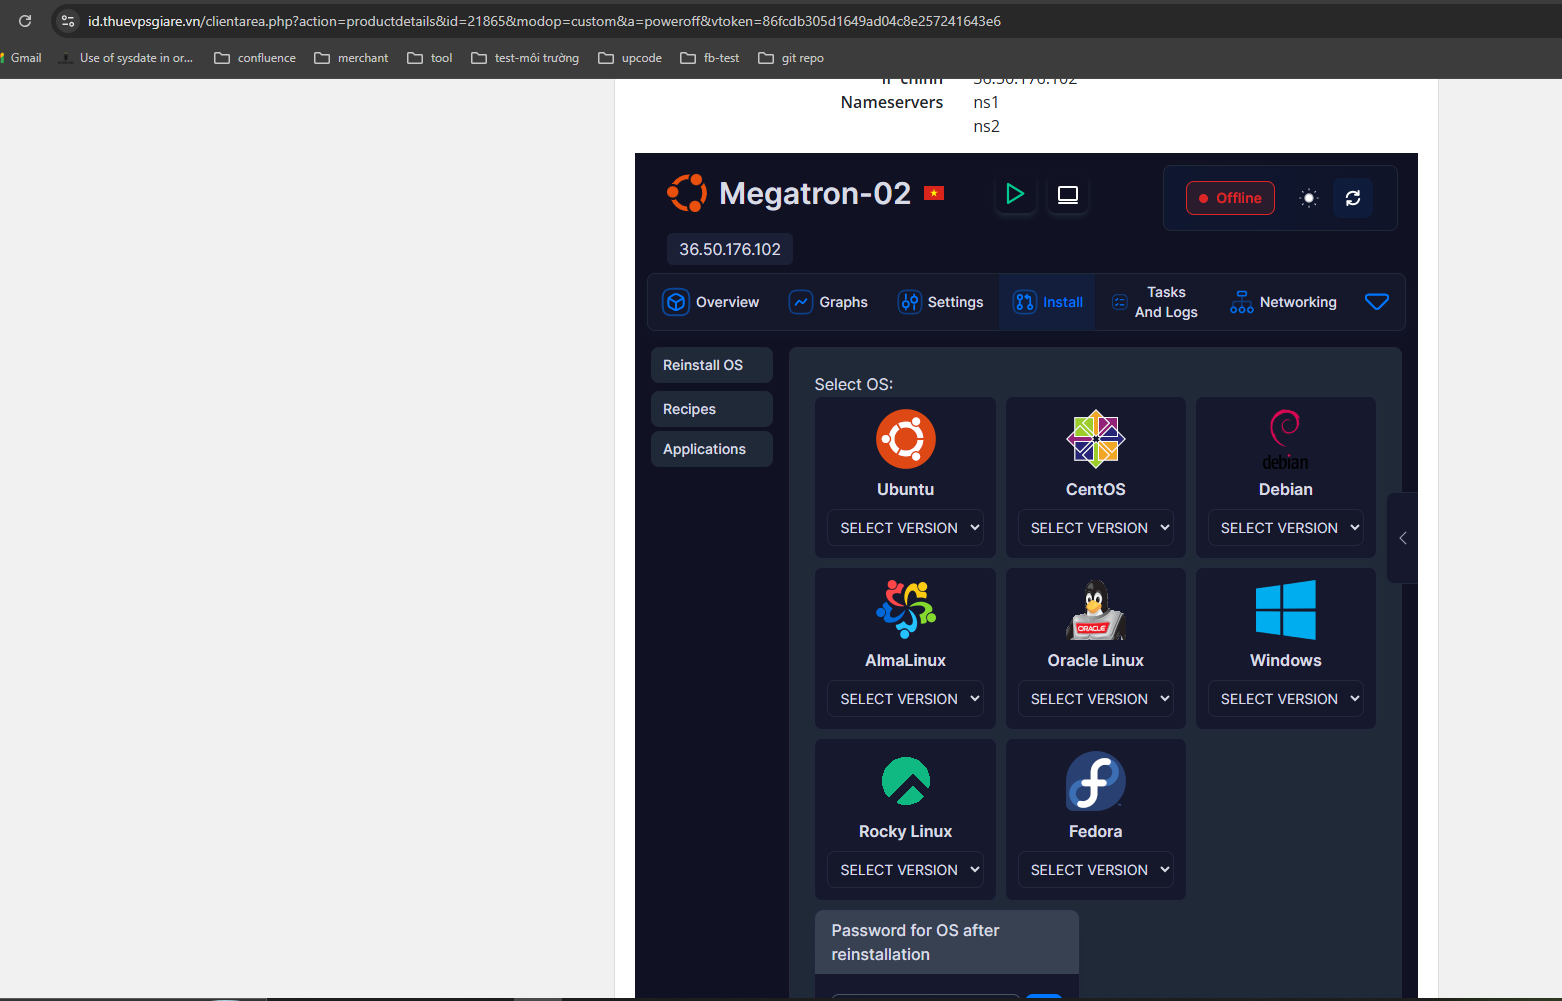The height and width of the screenshot is (1001, 1562).
Task: Open the Gmail bookmark
Action: [x=22, y=58]
